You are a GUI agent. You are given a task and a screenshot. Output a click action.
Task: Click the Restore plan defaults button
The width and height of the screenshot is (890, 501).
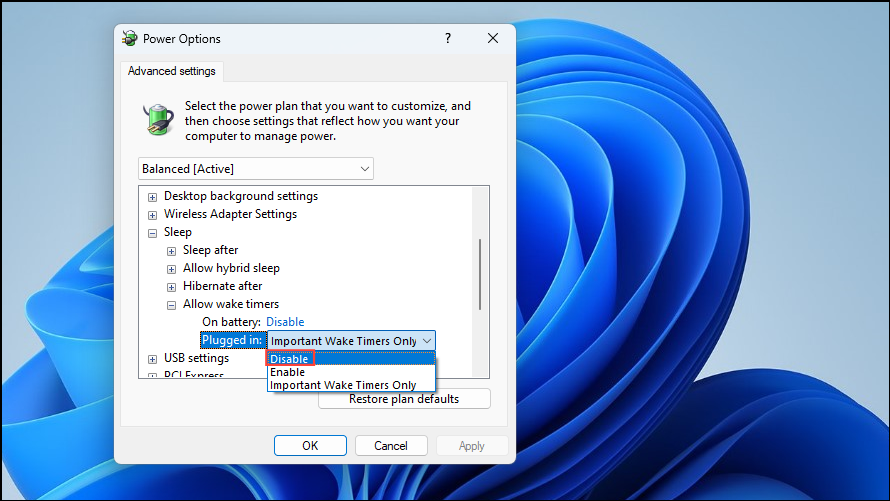(x=404, y=399)
